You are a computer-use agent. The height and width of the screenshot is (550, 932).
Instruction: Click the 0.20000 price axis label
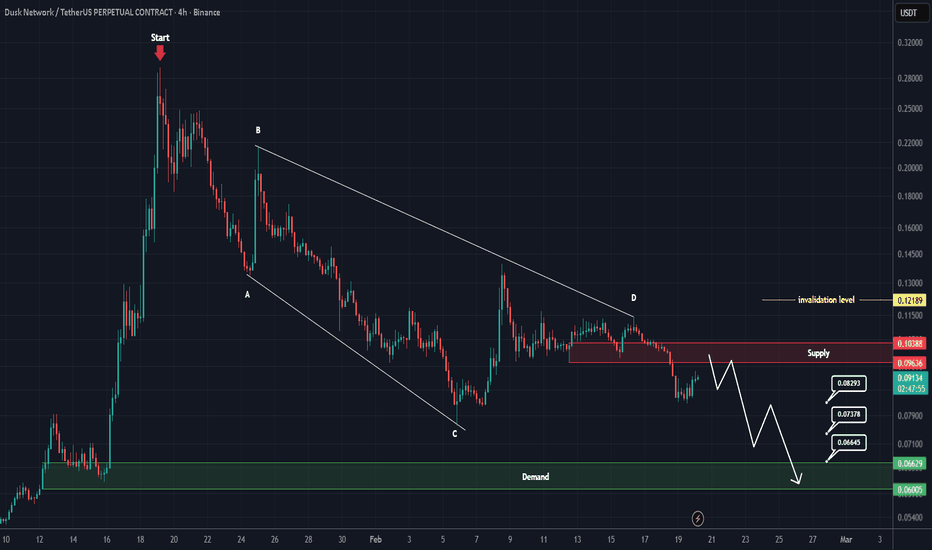tap(910, 168)
